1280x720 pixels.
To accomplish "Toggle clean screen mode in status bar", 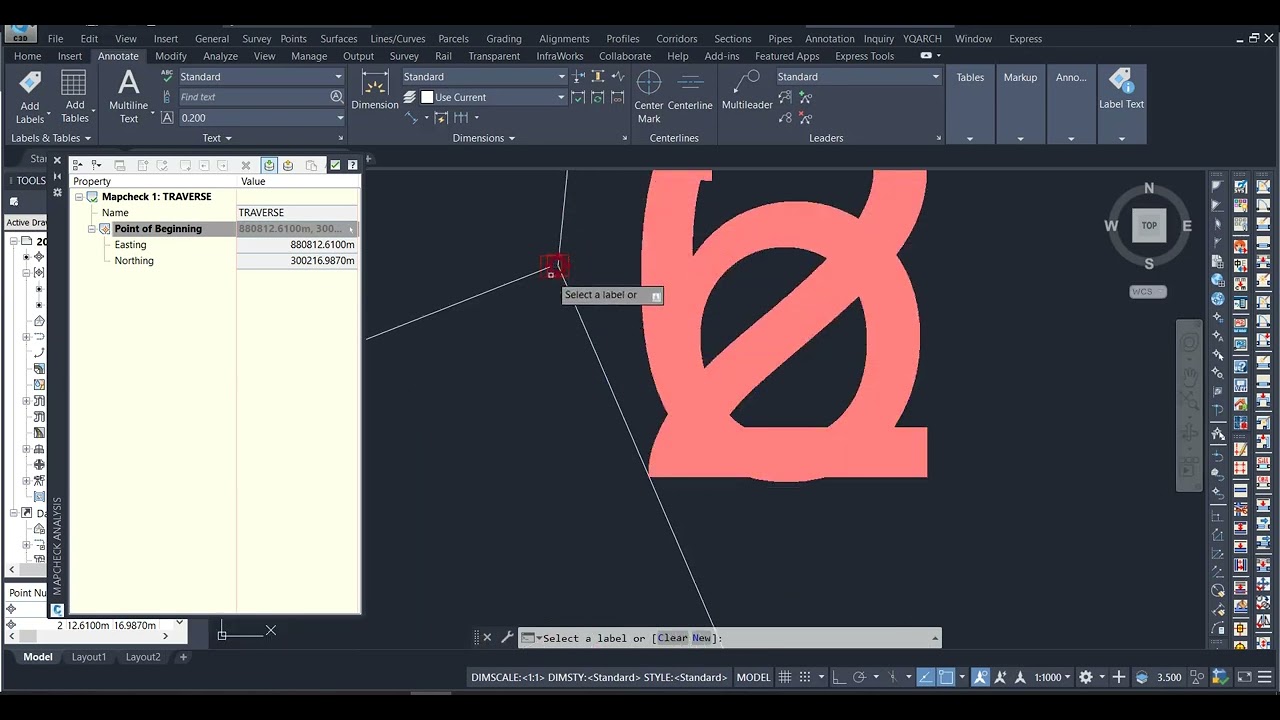I will pyautogui.click(x=1243, y=677).
